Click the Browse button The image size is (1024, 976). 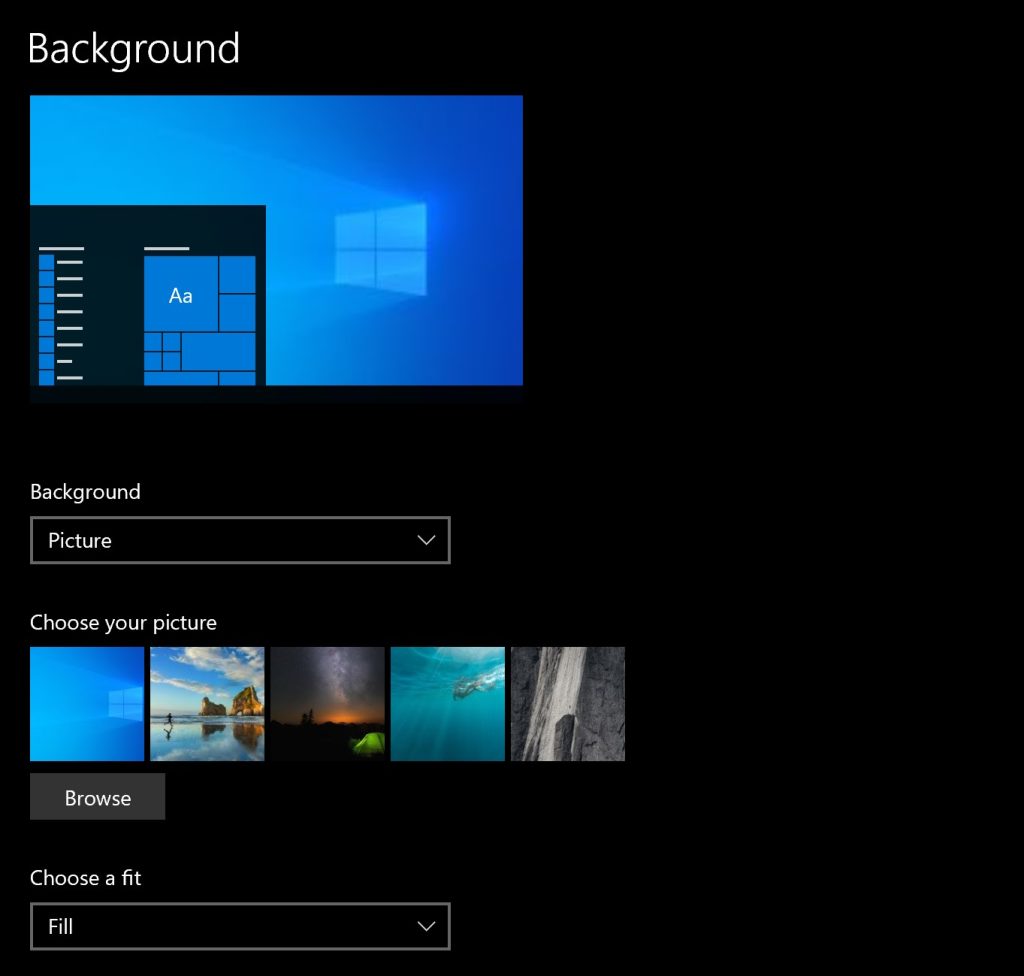97,797
